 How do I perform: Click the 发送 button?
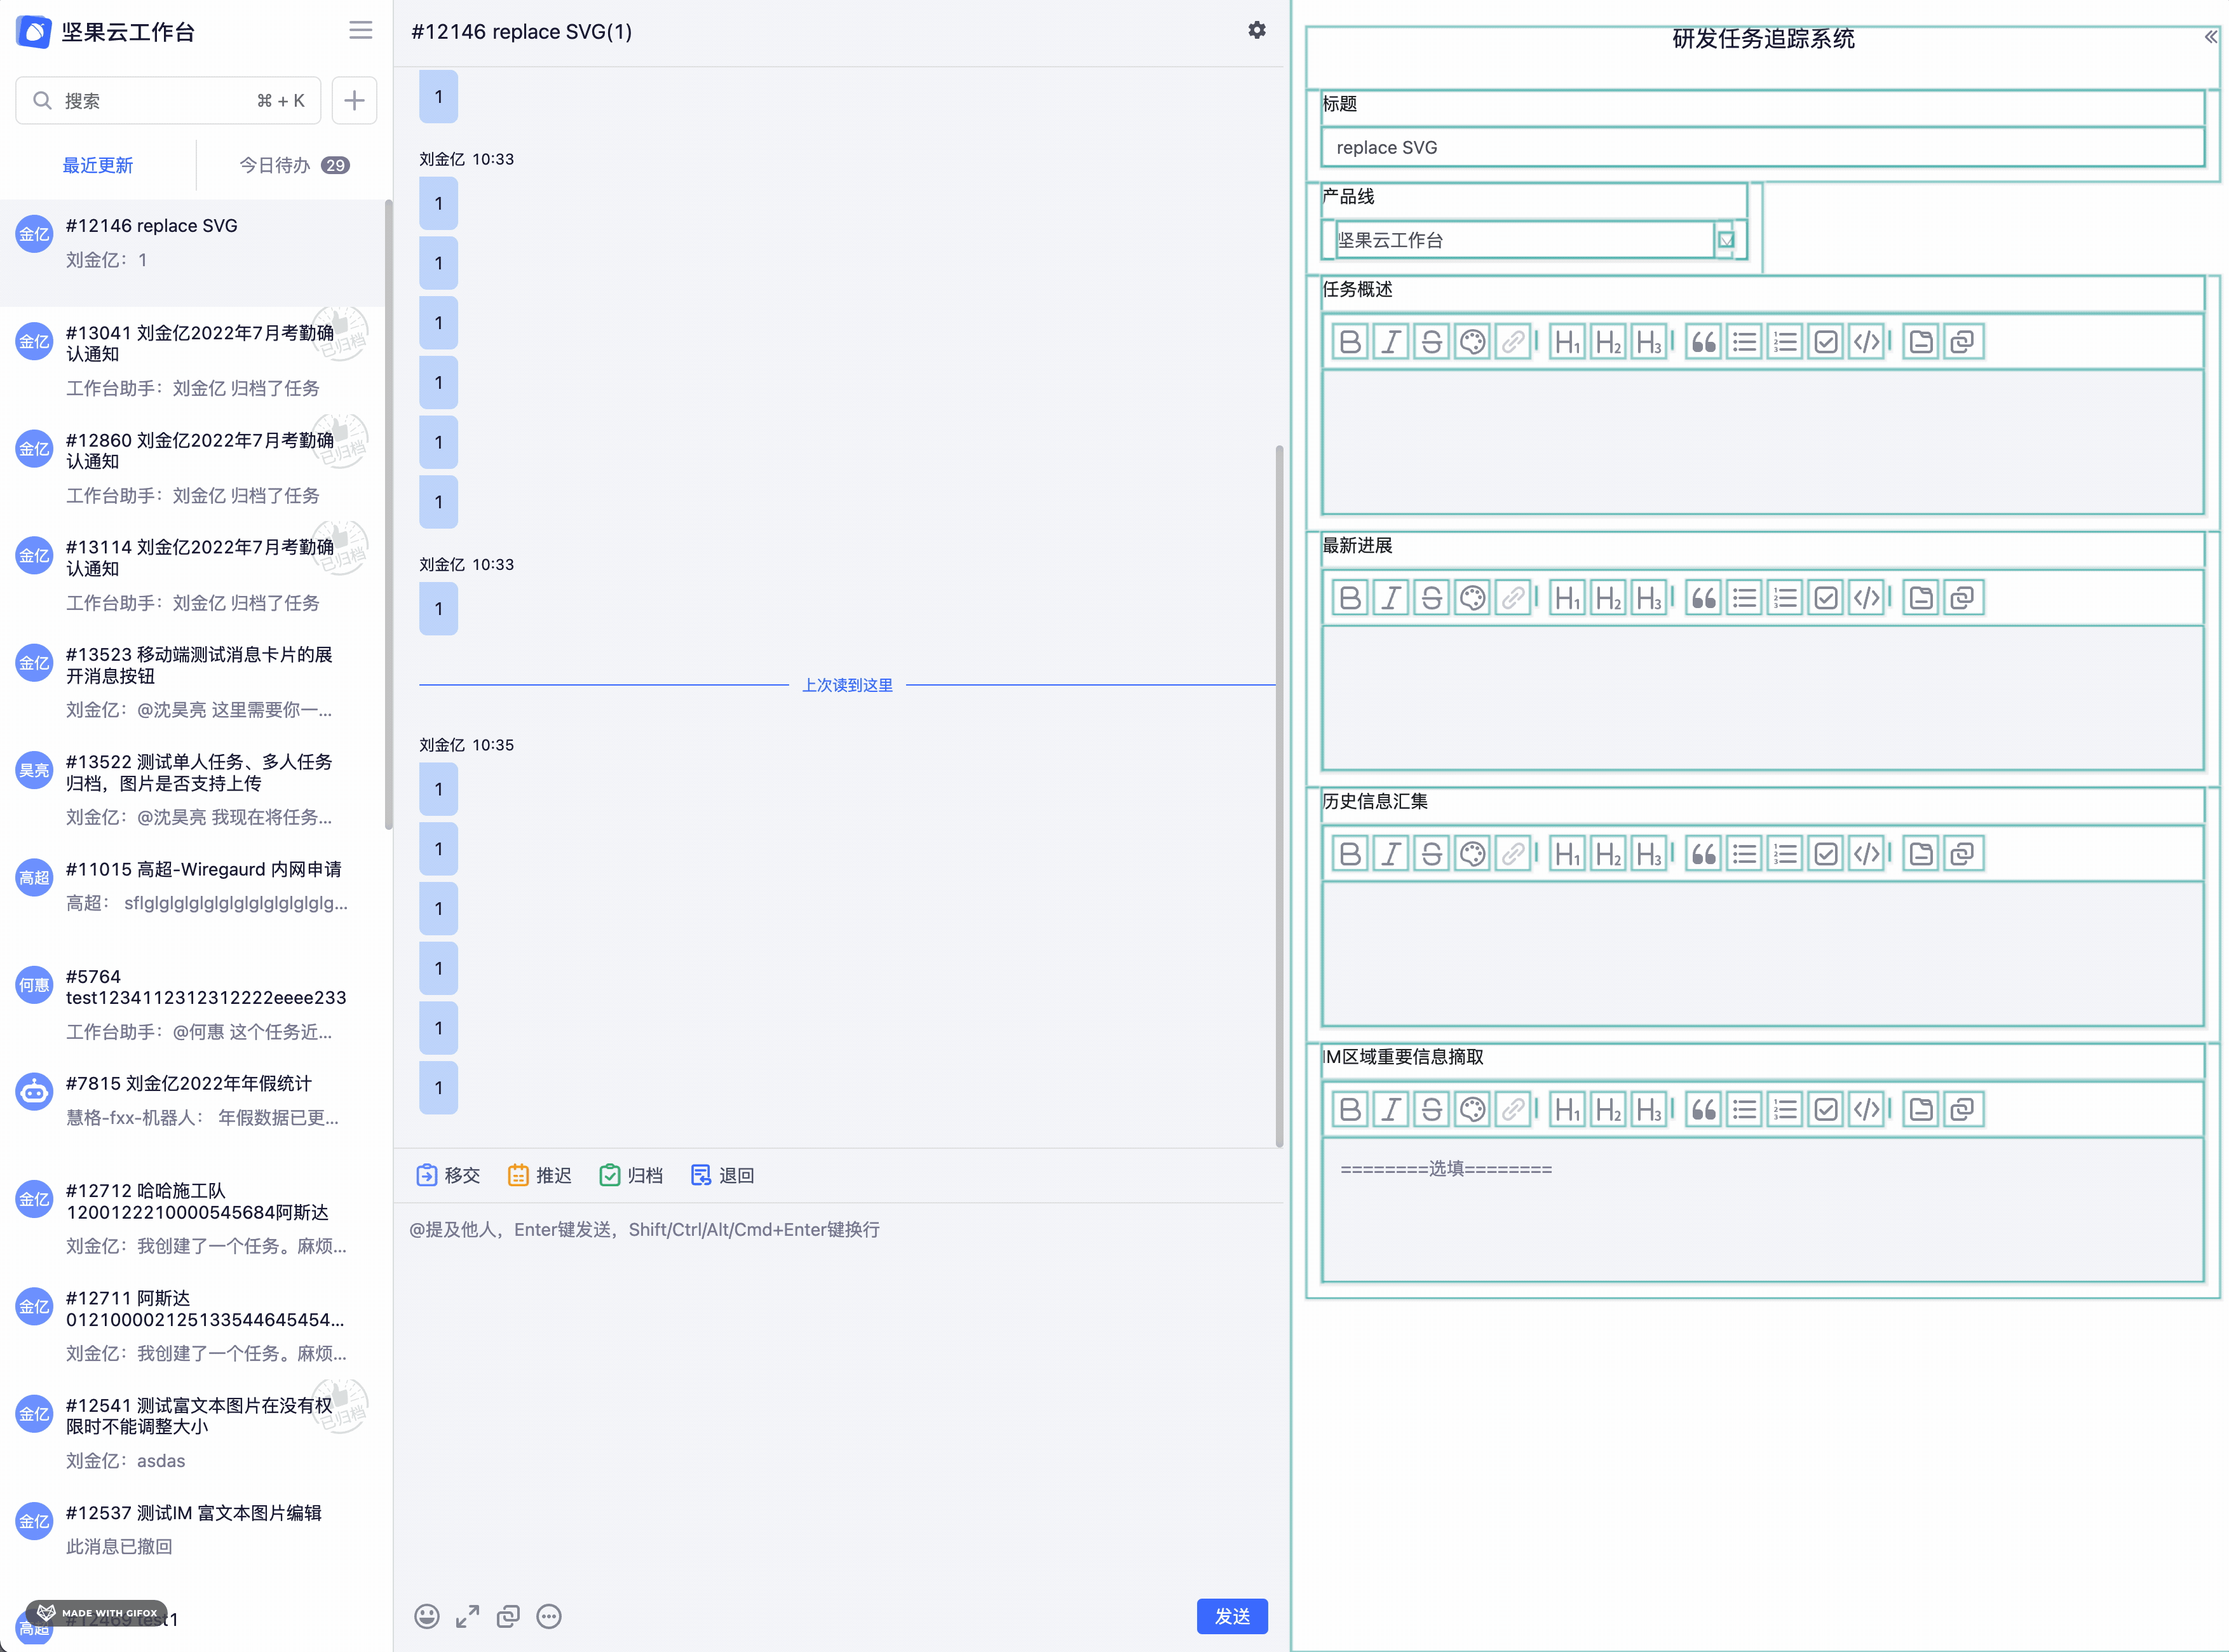1231,1616
